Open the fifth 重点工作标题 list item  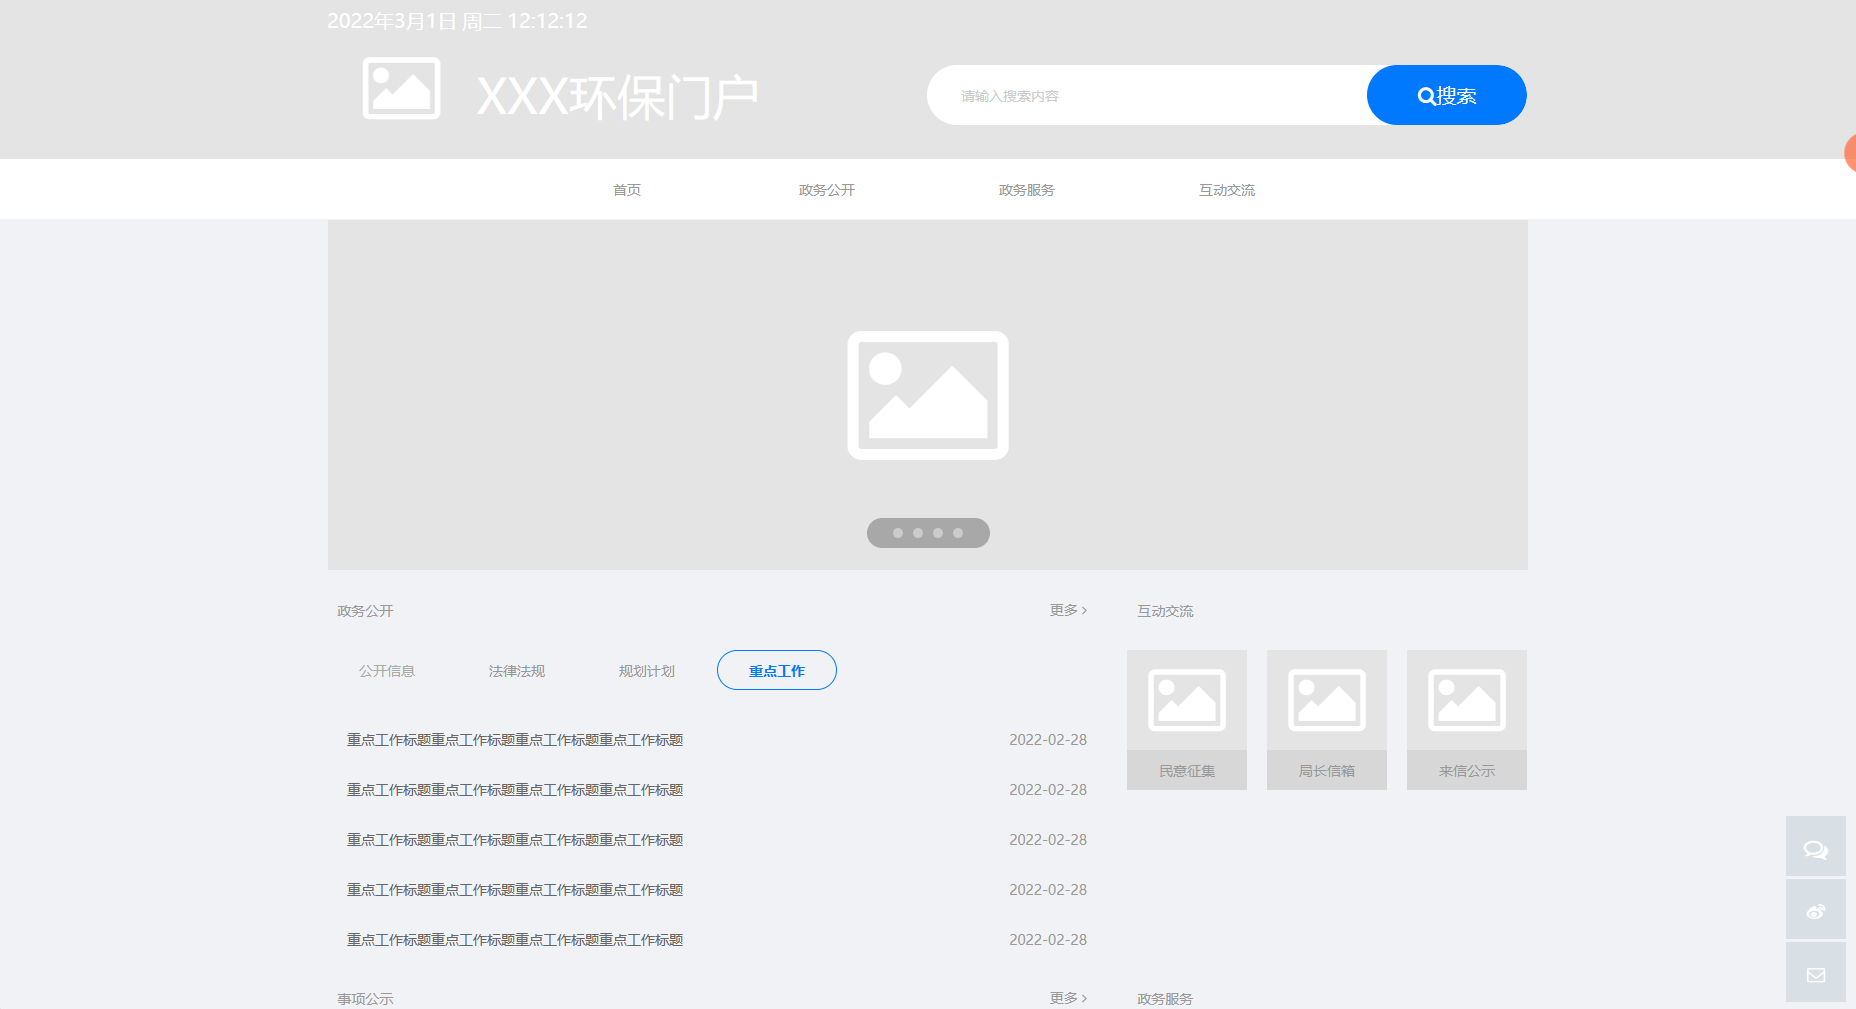(515, 940)
